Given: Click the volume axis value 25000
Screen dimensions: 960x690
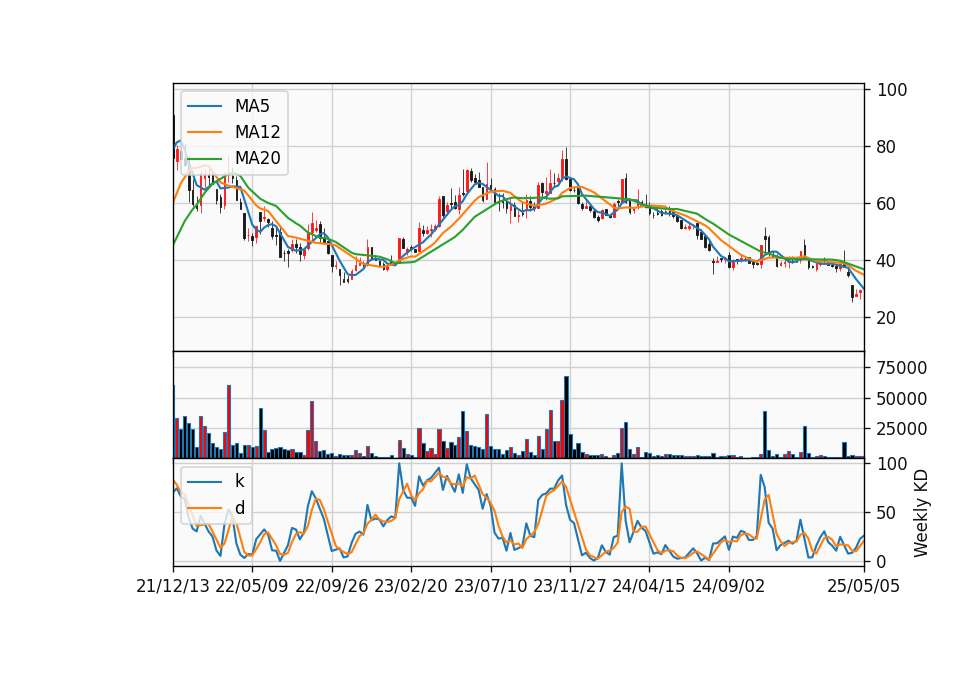Looking at the screenshot, I should 902,429.
